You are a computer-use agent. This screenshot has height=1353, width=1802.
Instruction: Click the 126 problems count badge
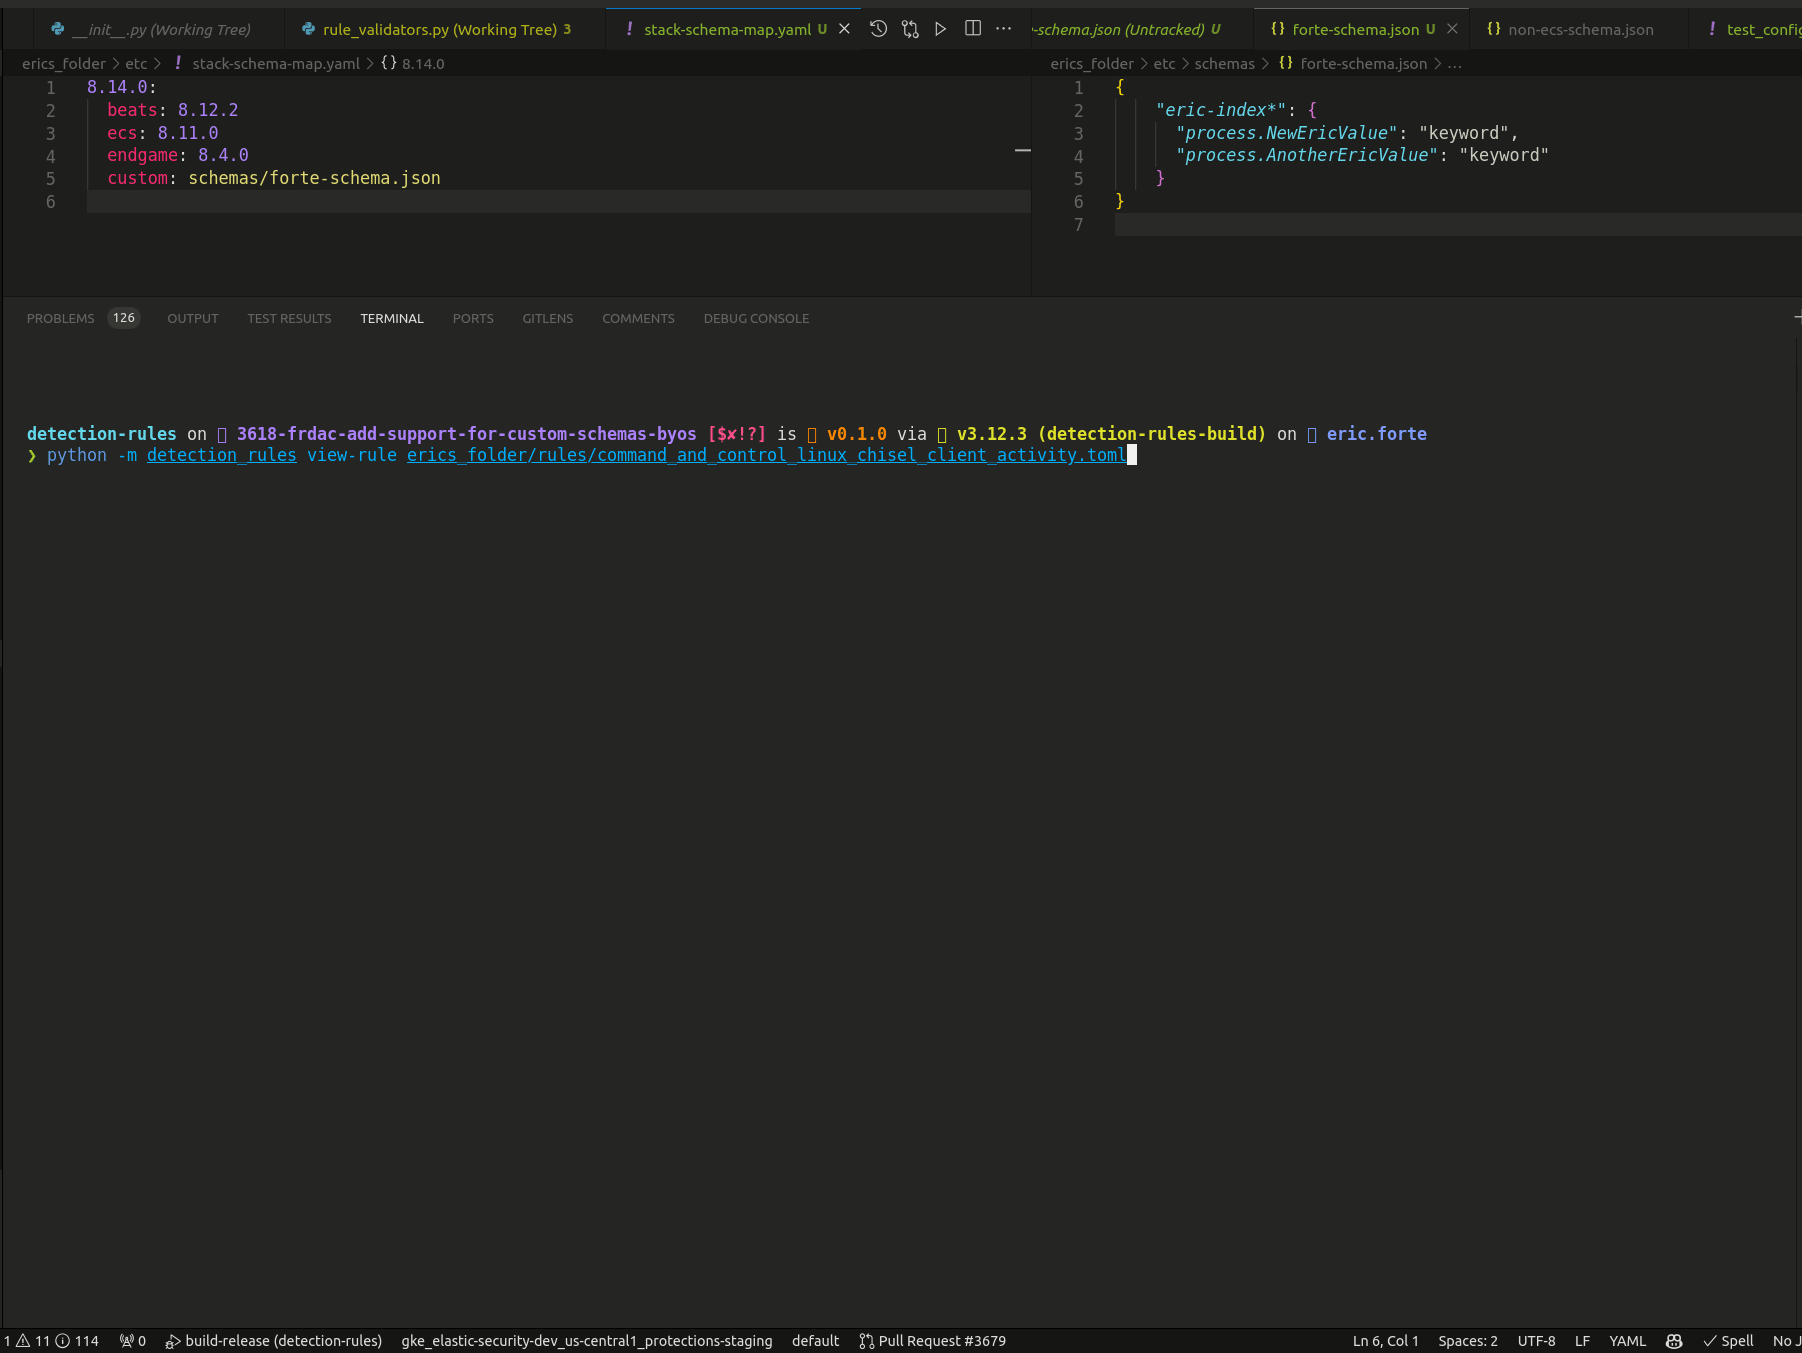(124, 318)
